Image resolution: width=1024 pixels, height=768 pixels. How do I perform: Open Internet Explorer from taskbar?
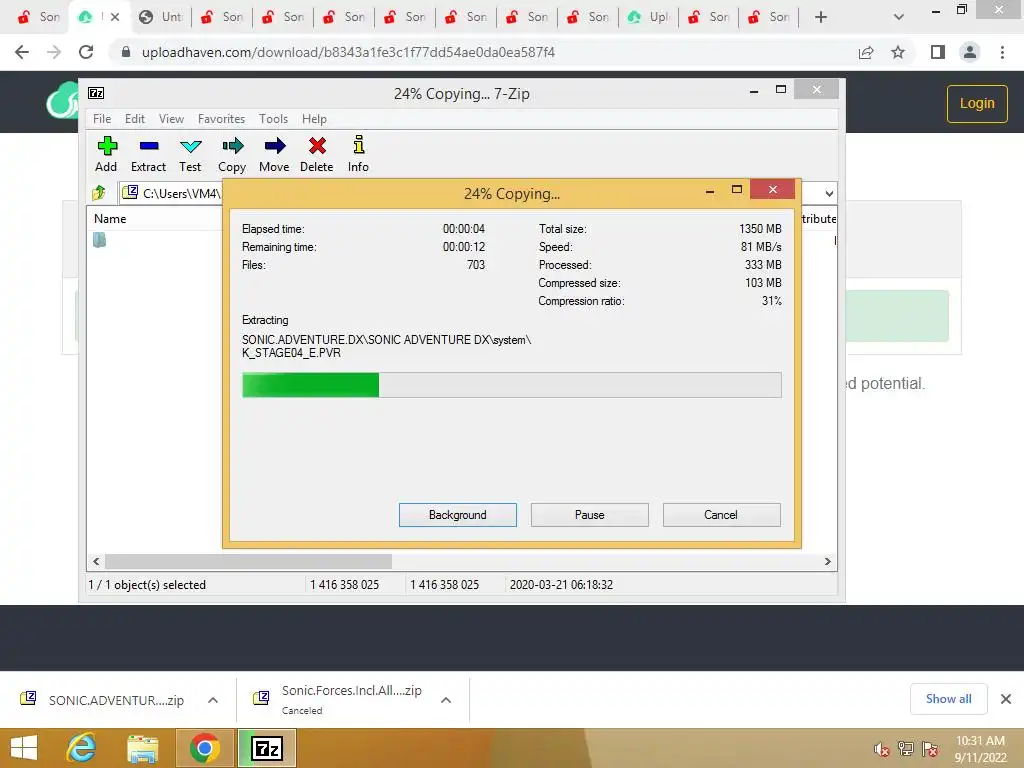(82, 748)
